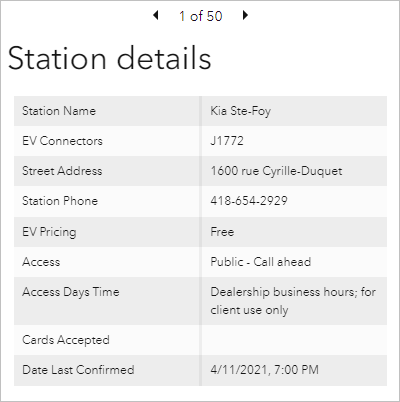Select the Date Last Confirmed value

tap(264, 370)
